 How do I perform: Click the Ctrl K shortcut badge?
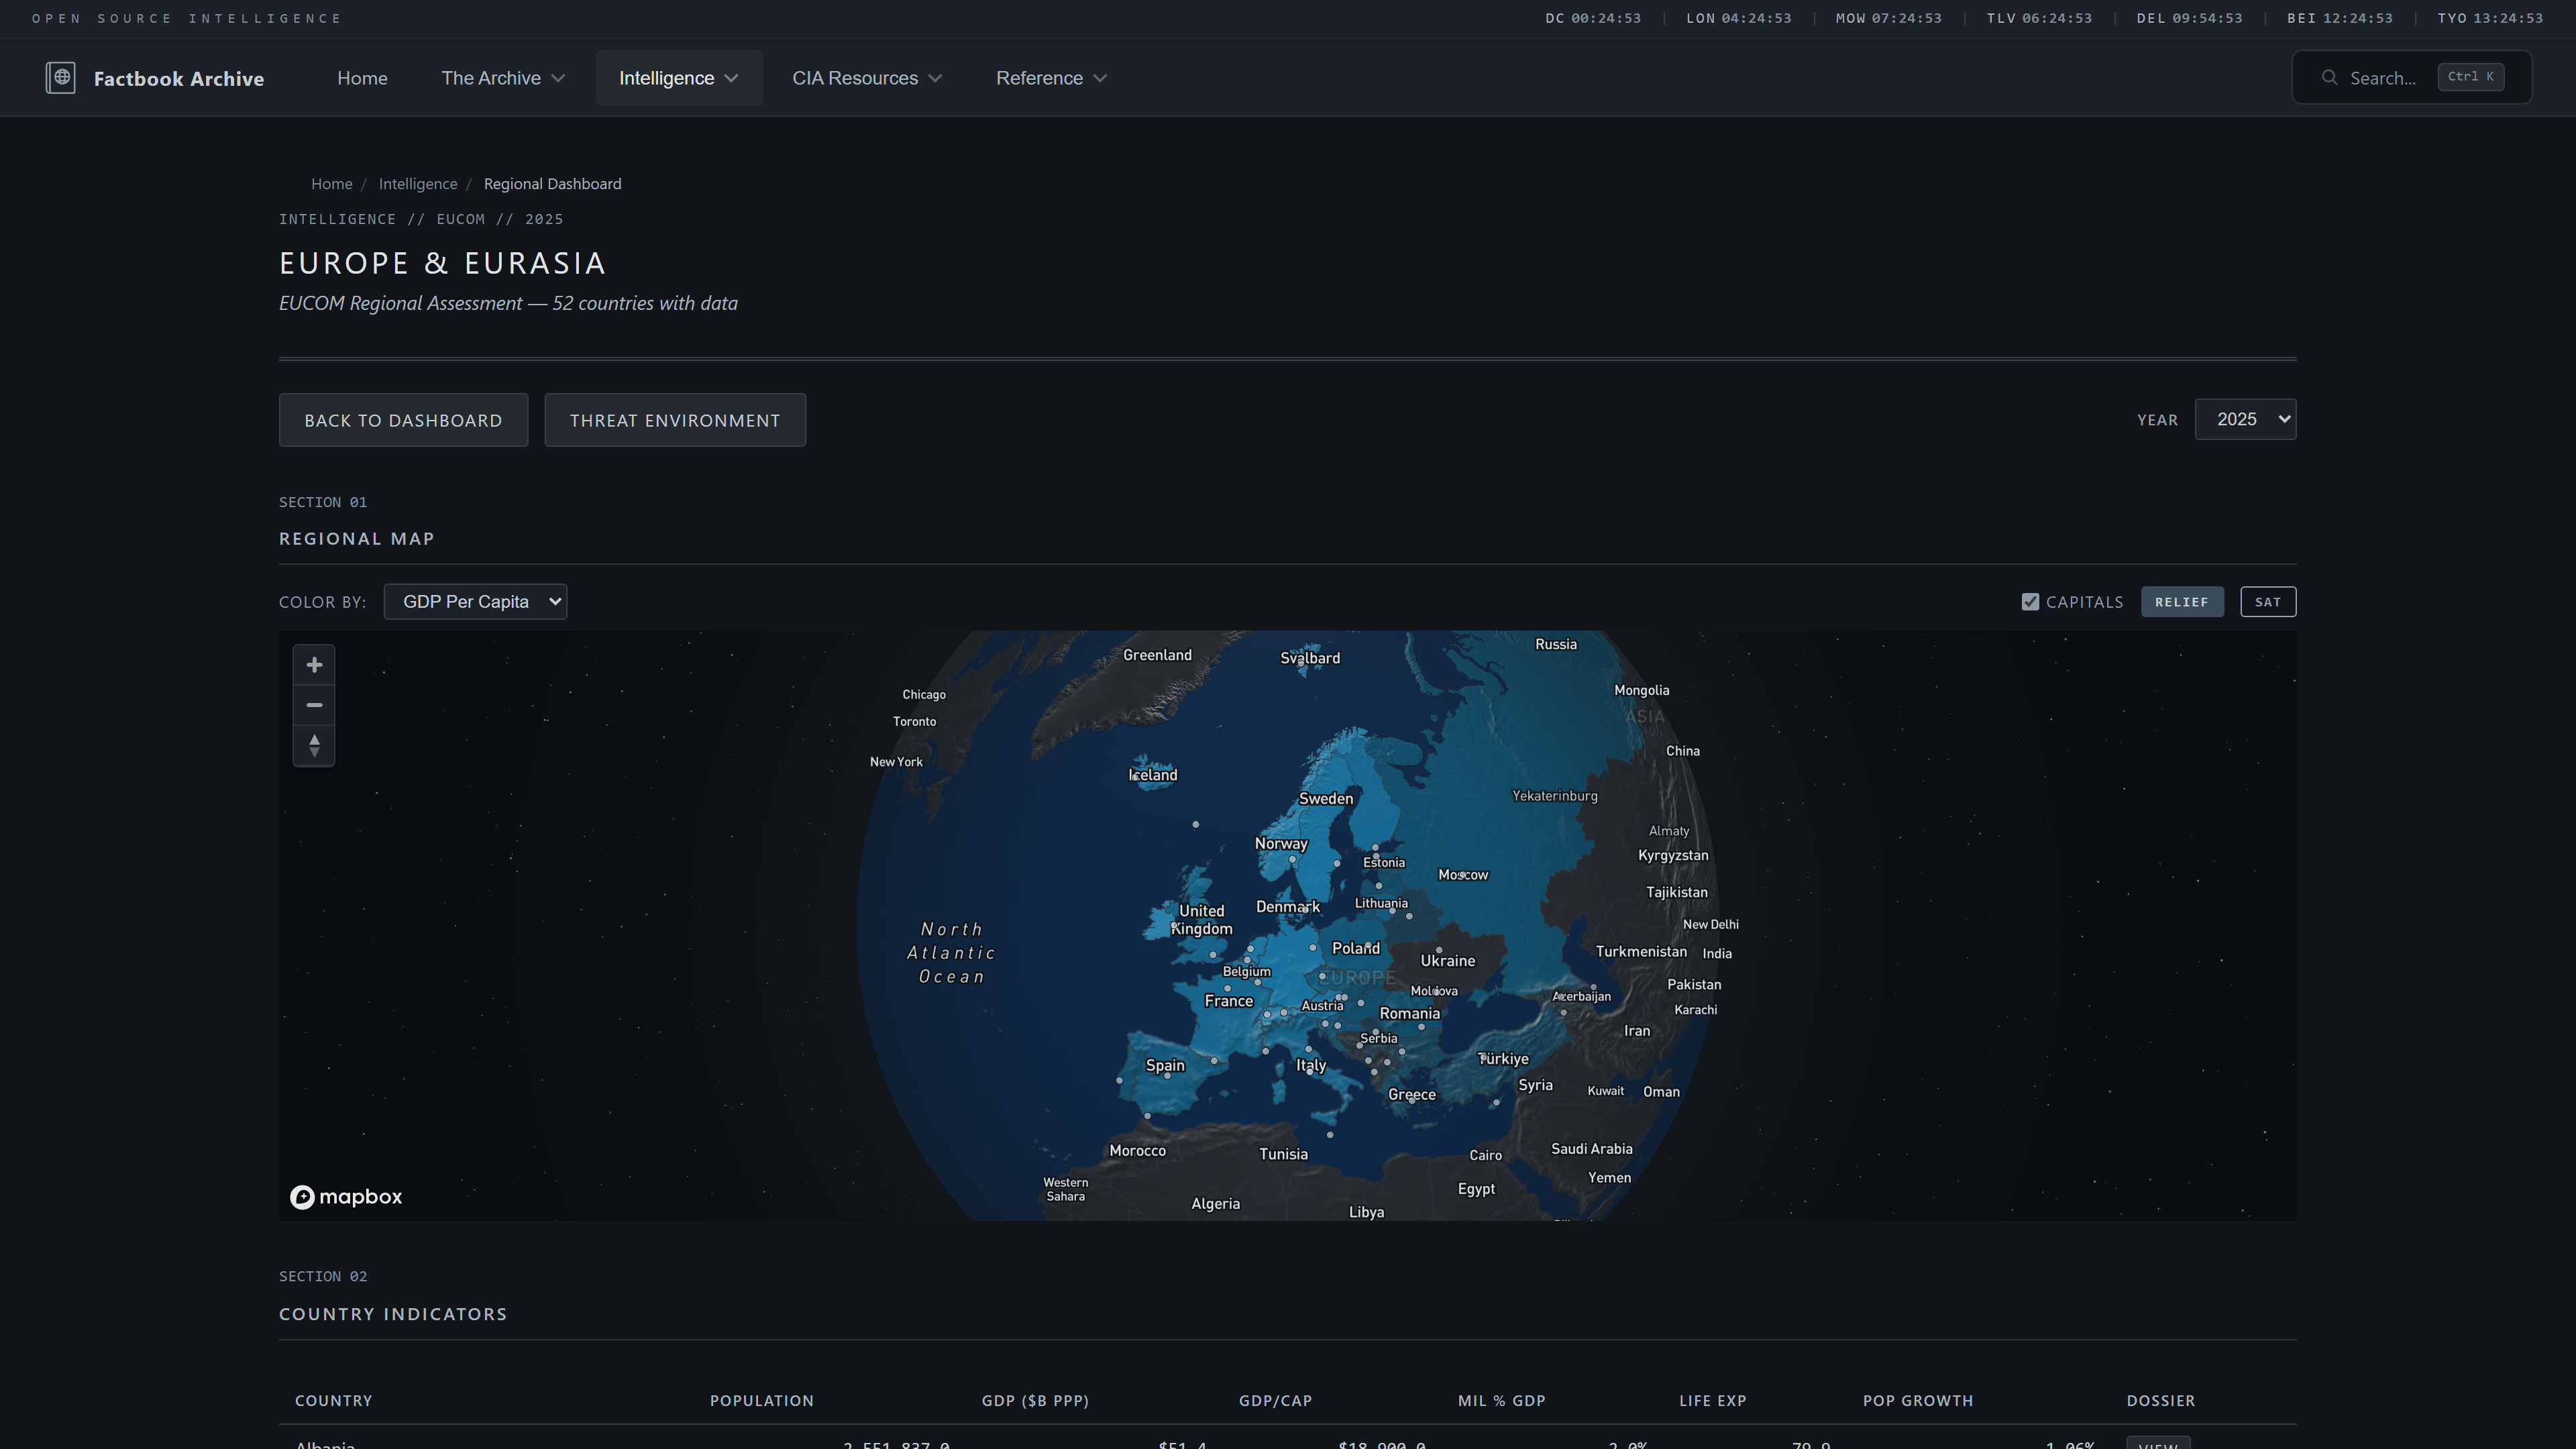[2470, 77]
